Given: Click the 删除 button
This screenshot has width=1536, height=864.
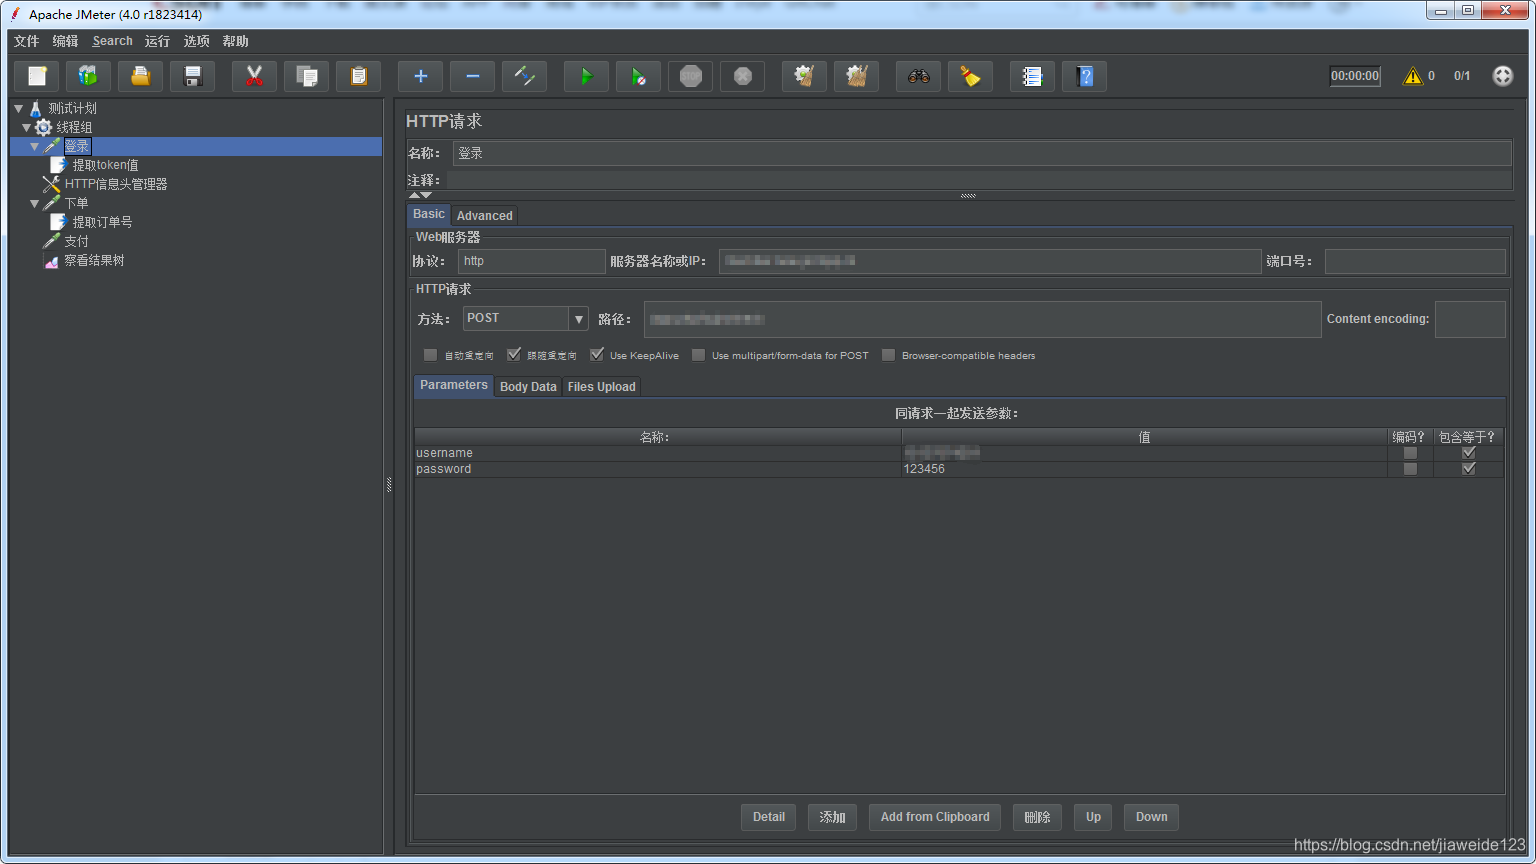Looking at the screenshot, I should tap(1037, 817).
